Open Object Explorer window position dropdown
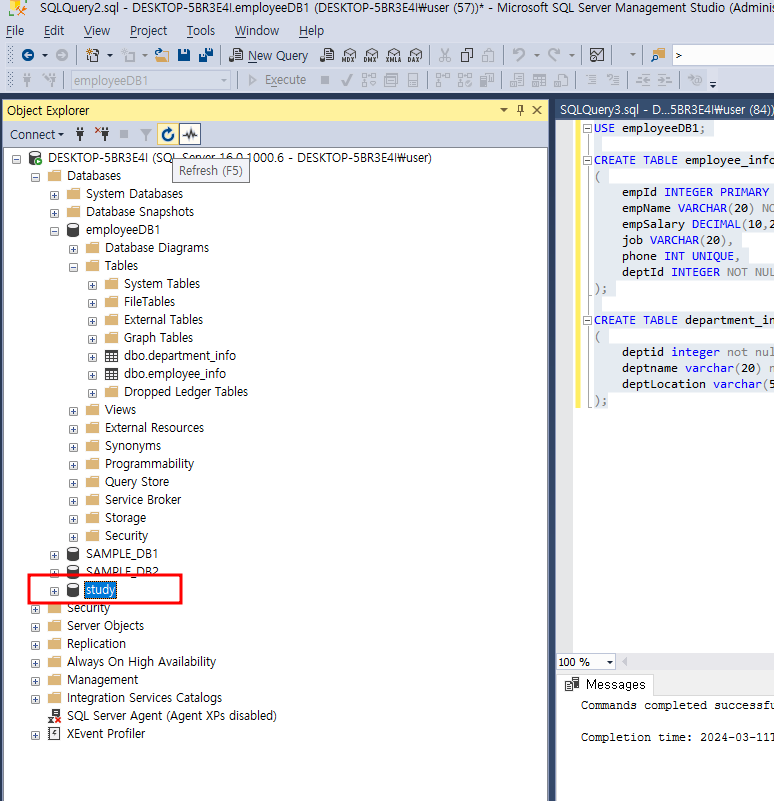774x801 pixels. [x=504, y=110]
